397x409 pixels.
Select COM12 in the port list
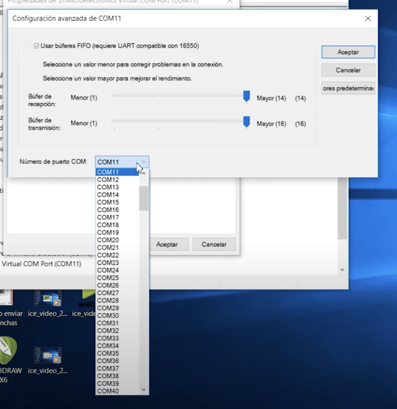coord(117,180)
